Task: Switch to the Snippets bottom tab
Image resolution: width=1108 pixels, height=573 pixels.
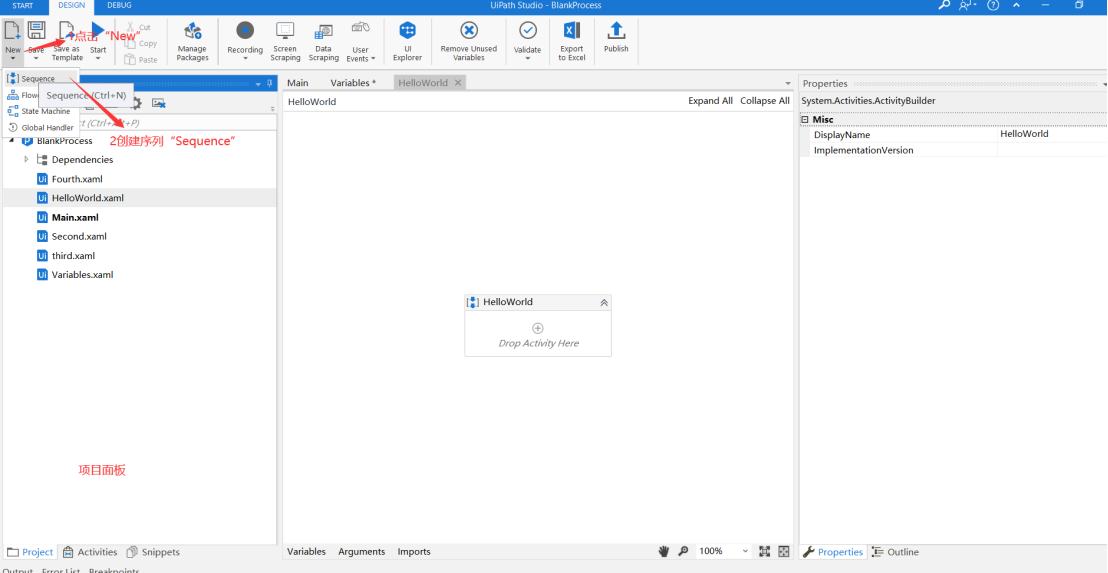Action: pyautogui.click(x=153, y=552)
